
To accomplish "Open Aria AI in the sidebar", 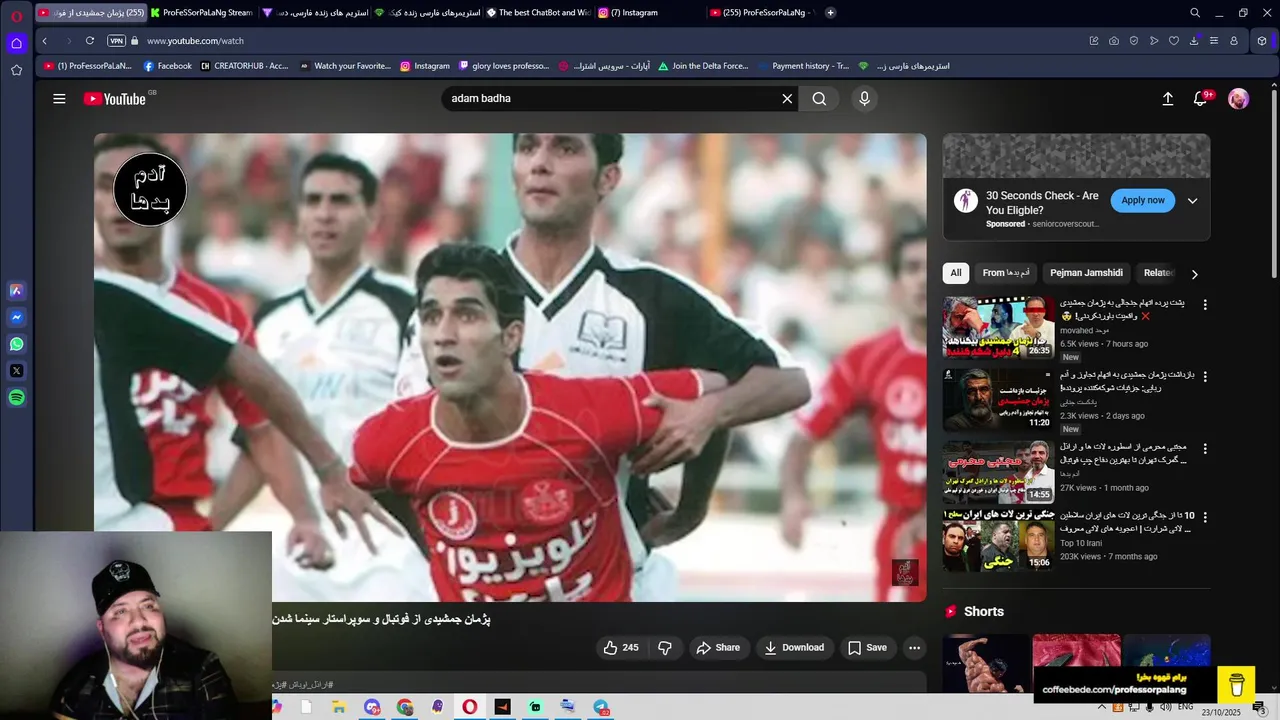I will point(16,291).
